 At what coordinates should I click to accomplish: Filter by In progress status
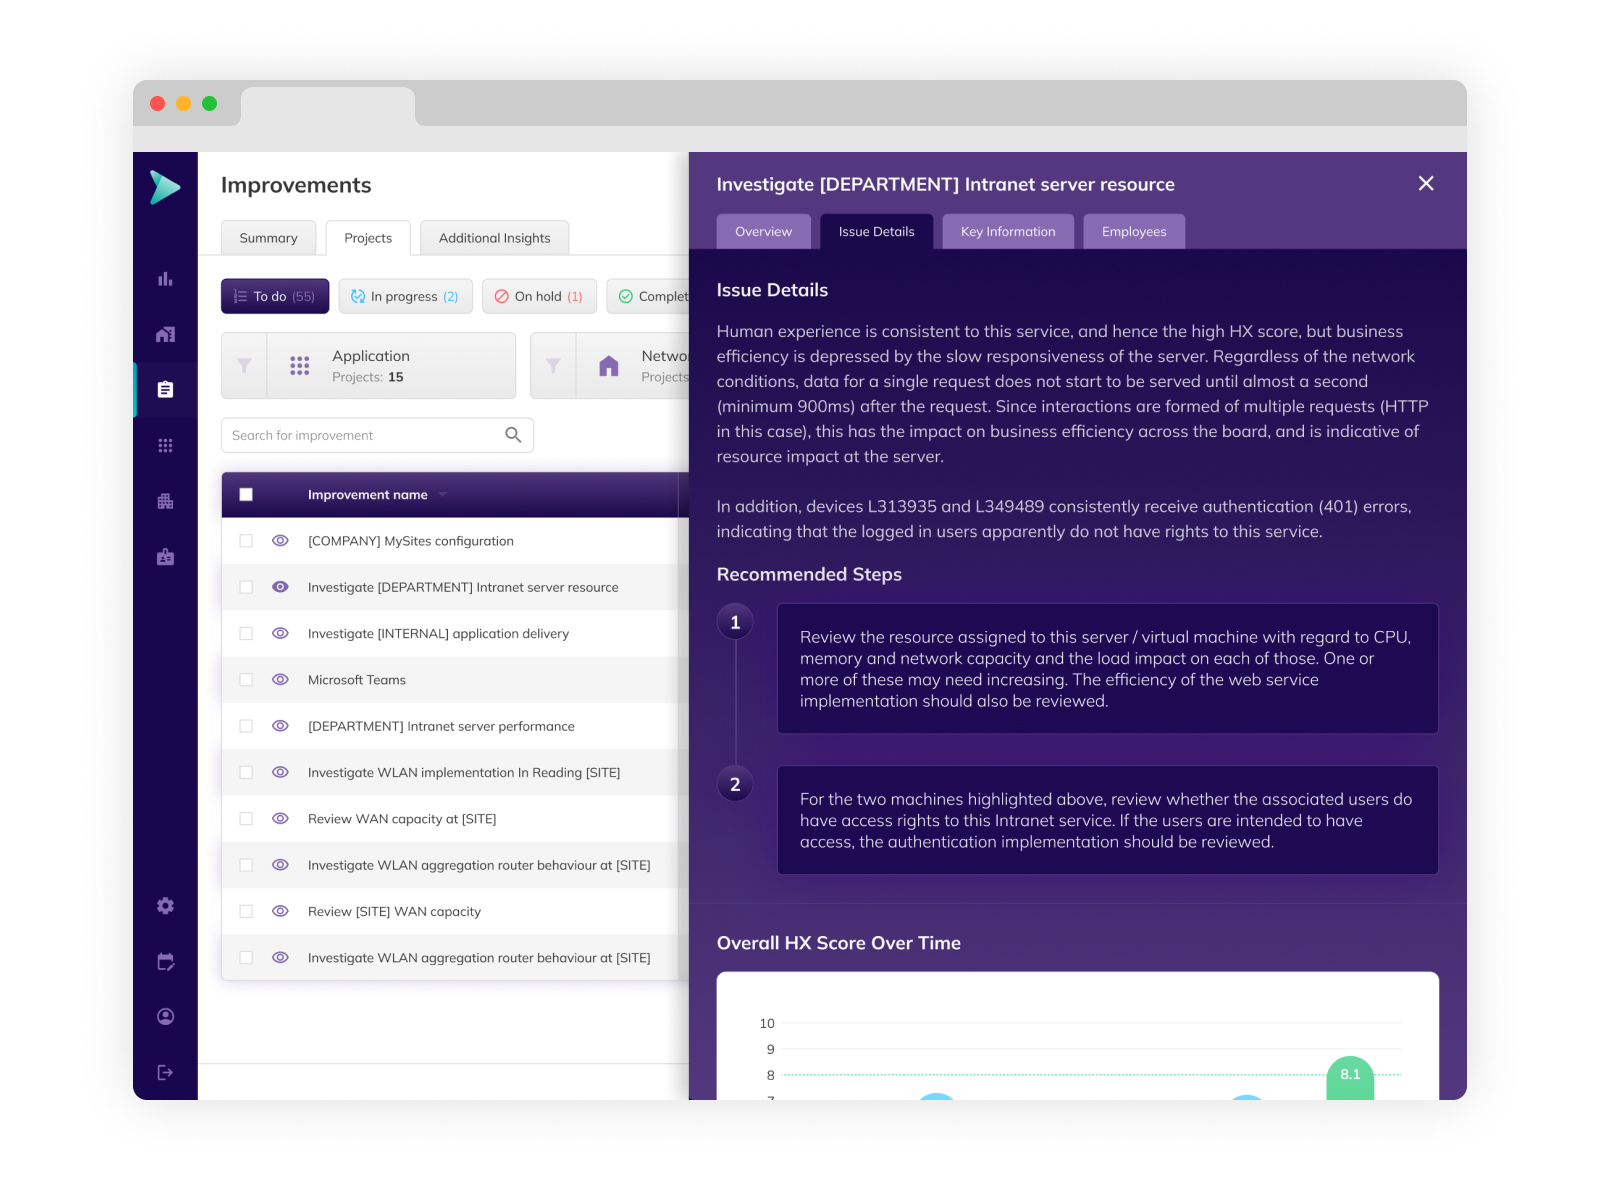[x=405, y=297]
